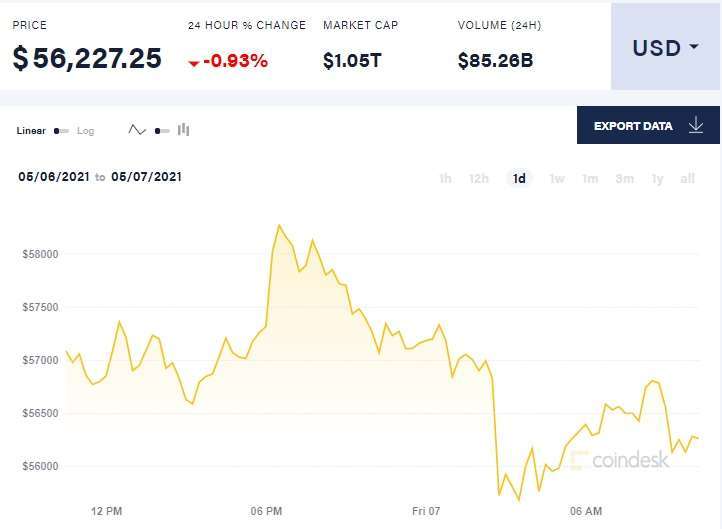
Task: Click the Export Data button
Action: [x=648, y=125]
